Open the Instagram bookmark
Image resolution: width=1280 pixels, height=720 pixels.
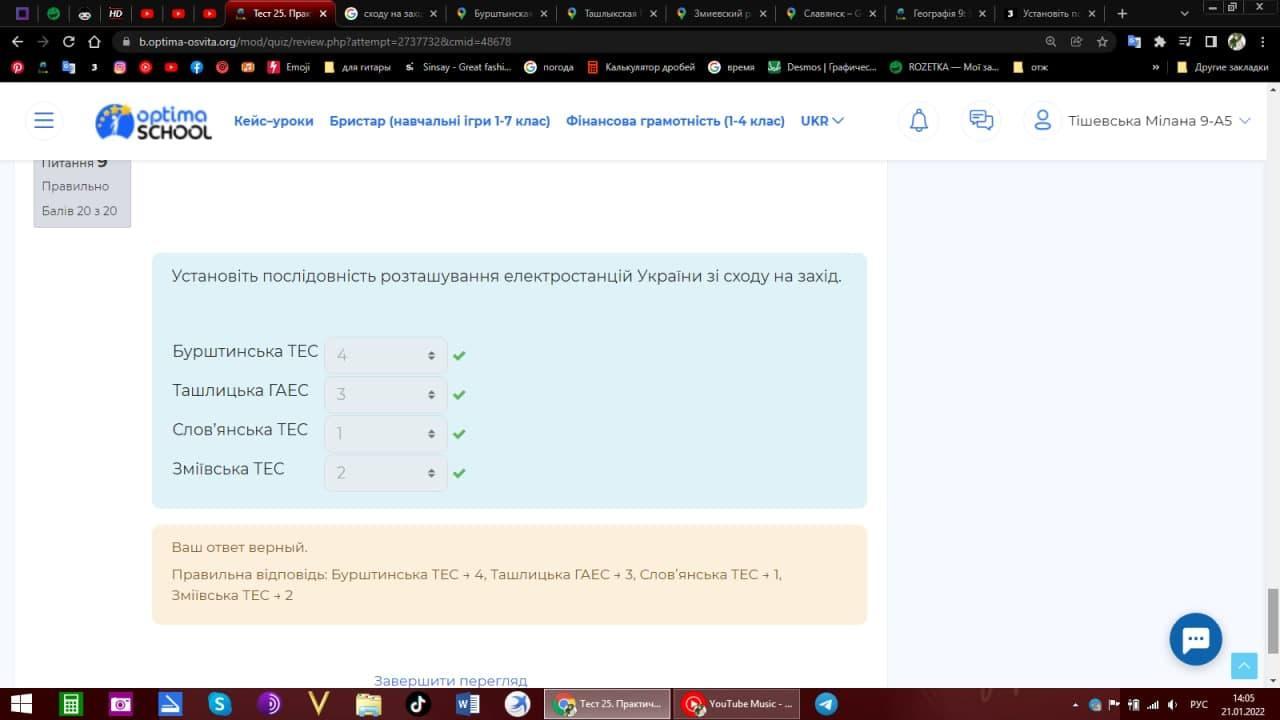pyautogui.click(x=120, y=67)
